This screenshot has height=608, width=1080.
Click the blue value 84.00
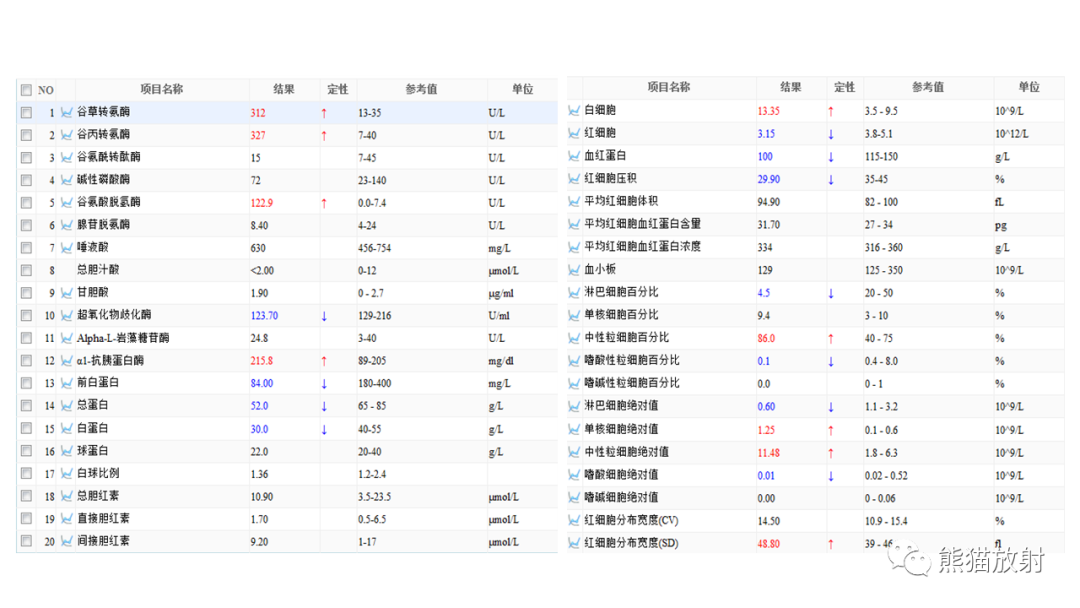[x=262, y=384]
